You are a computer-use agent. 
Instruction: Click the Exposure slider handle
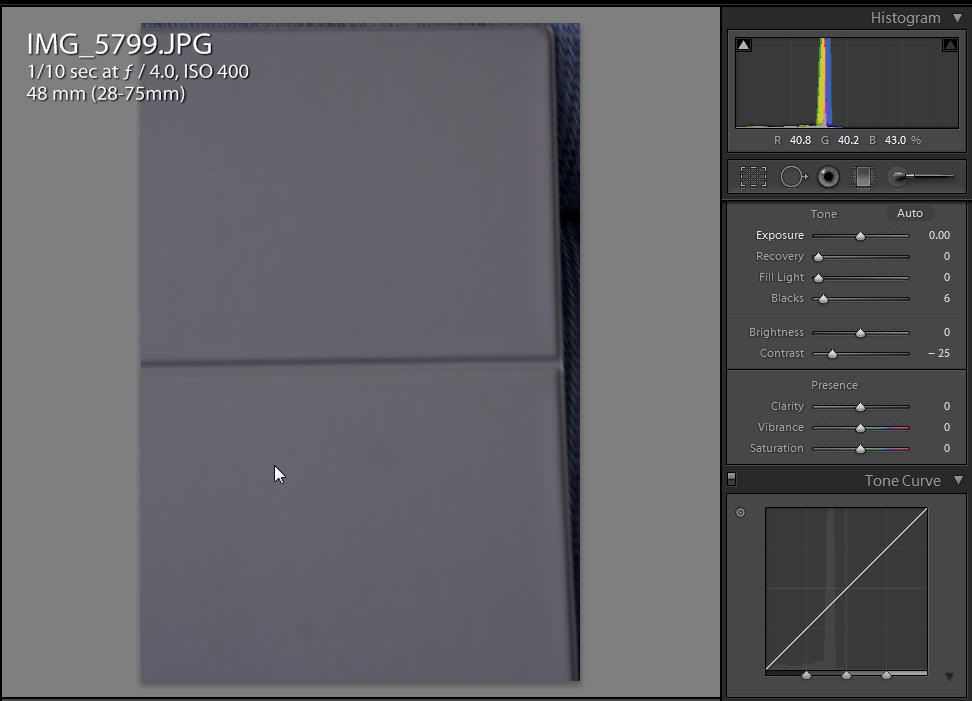pos(860,236)
